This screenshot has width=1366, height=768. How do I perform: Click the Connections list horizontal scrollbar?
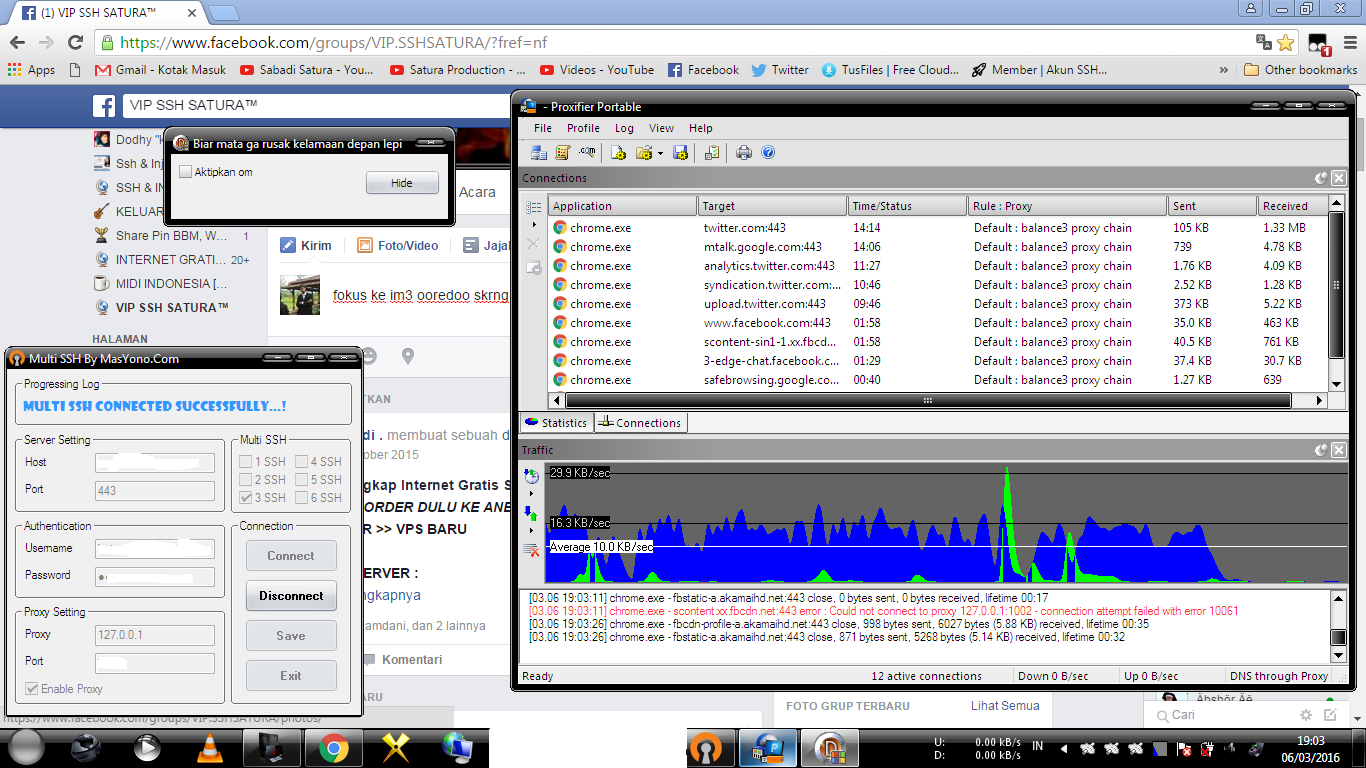click(928, 400)
